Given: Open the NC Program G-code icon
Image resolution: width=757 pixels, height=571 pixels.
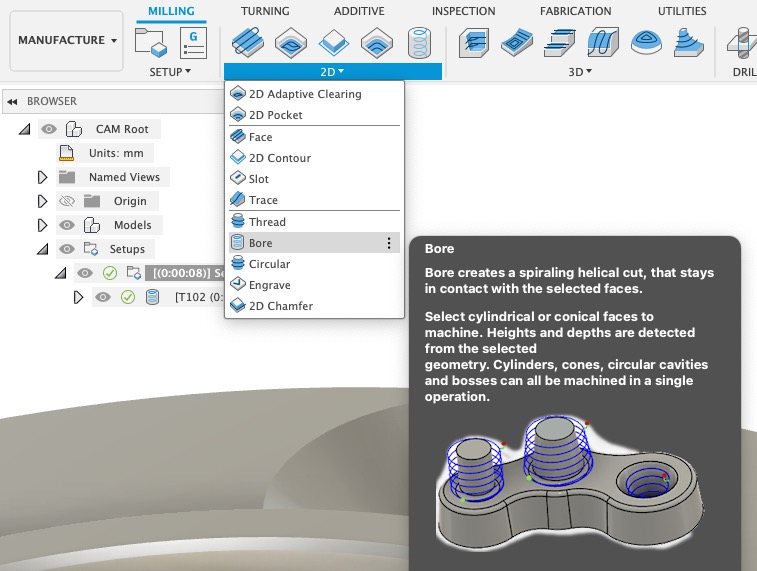Looking at the screenshot, I should (193, 42).
